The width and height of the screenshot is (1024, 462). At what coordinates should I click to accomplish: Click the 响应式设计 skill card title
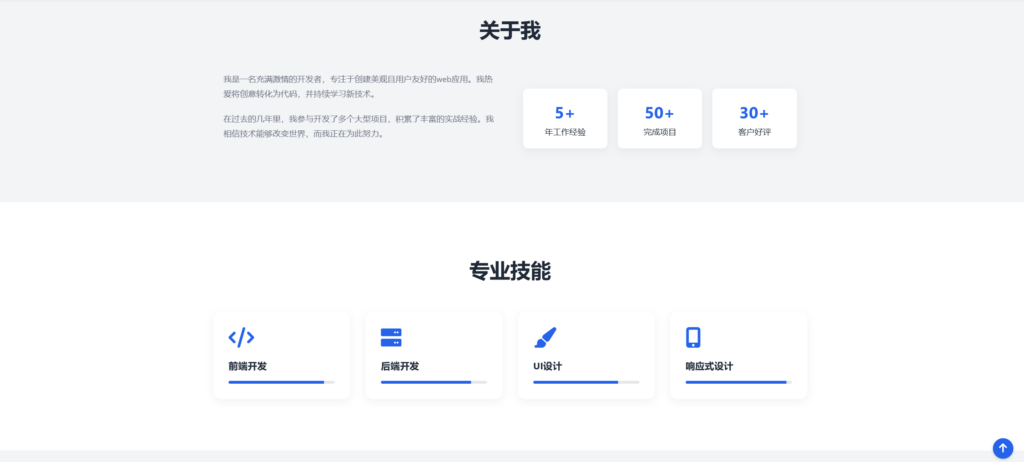pos(709,366)
